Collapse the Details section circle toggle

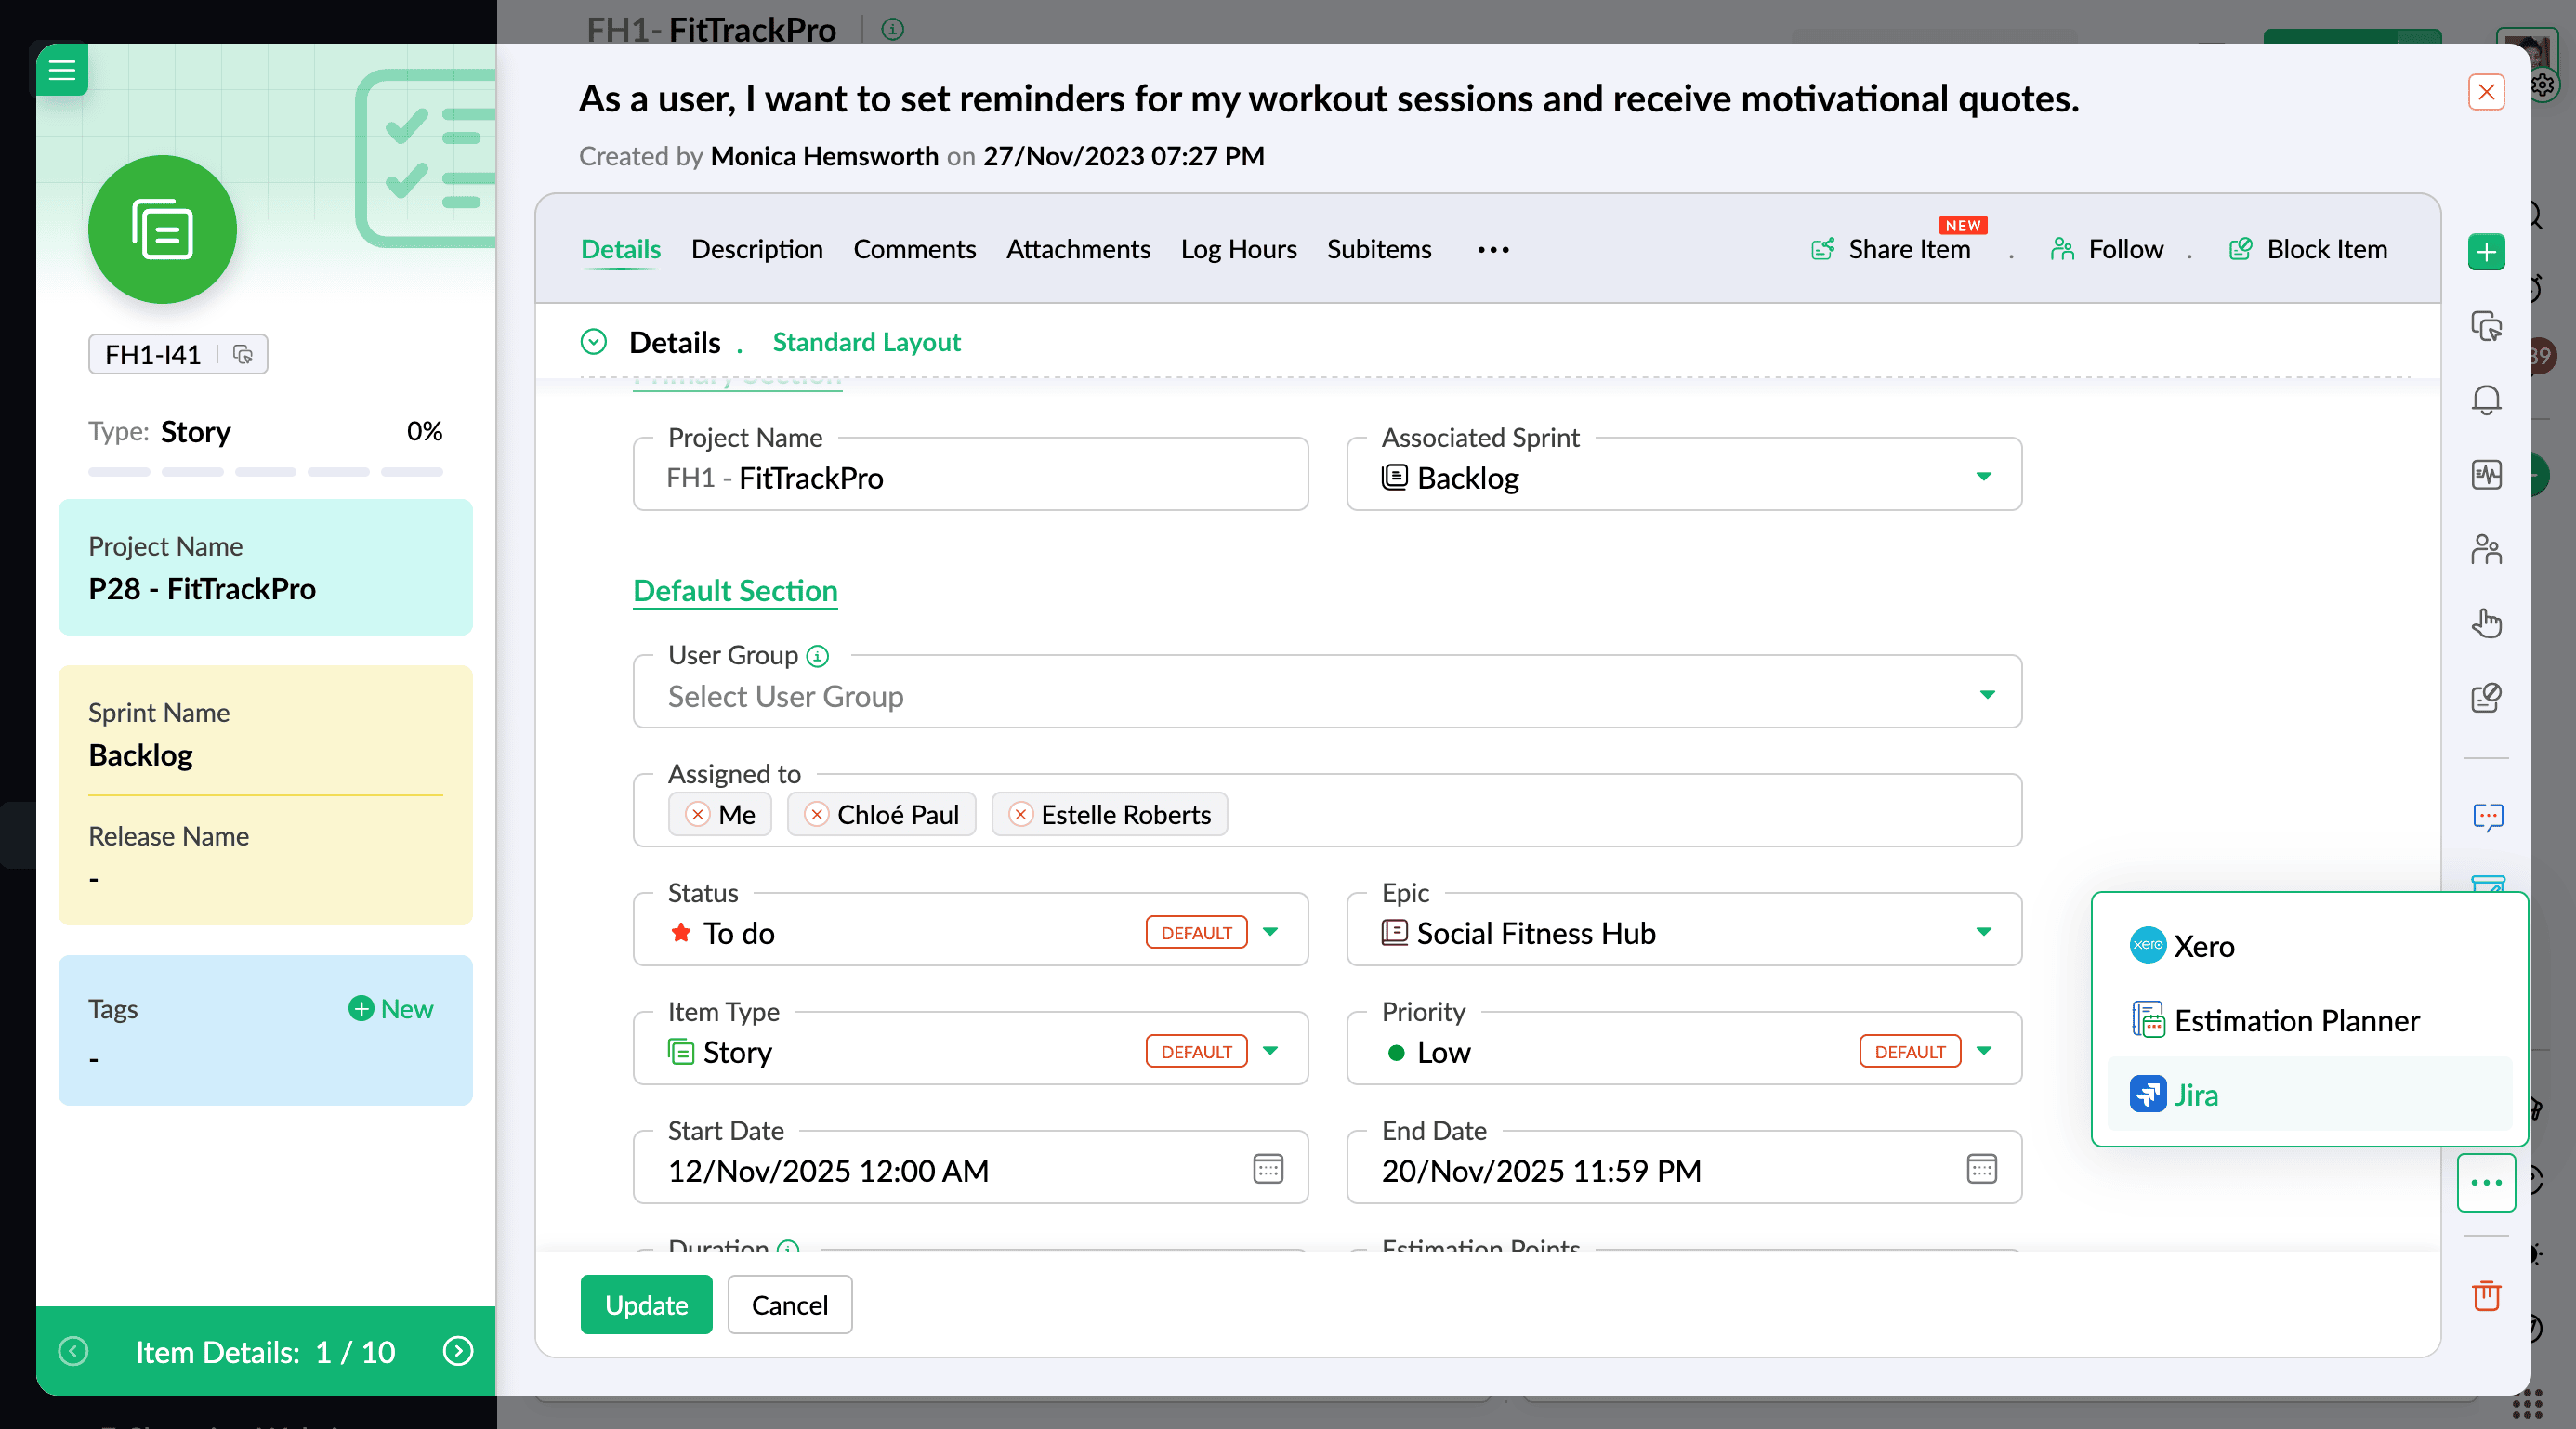click(594, 342)
